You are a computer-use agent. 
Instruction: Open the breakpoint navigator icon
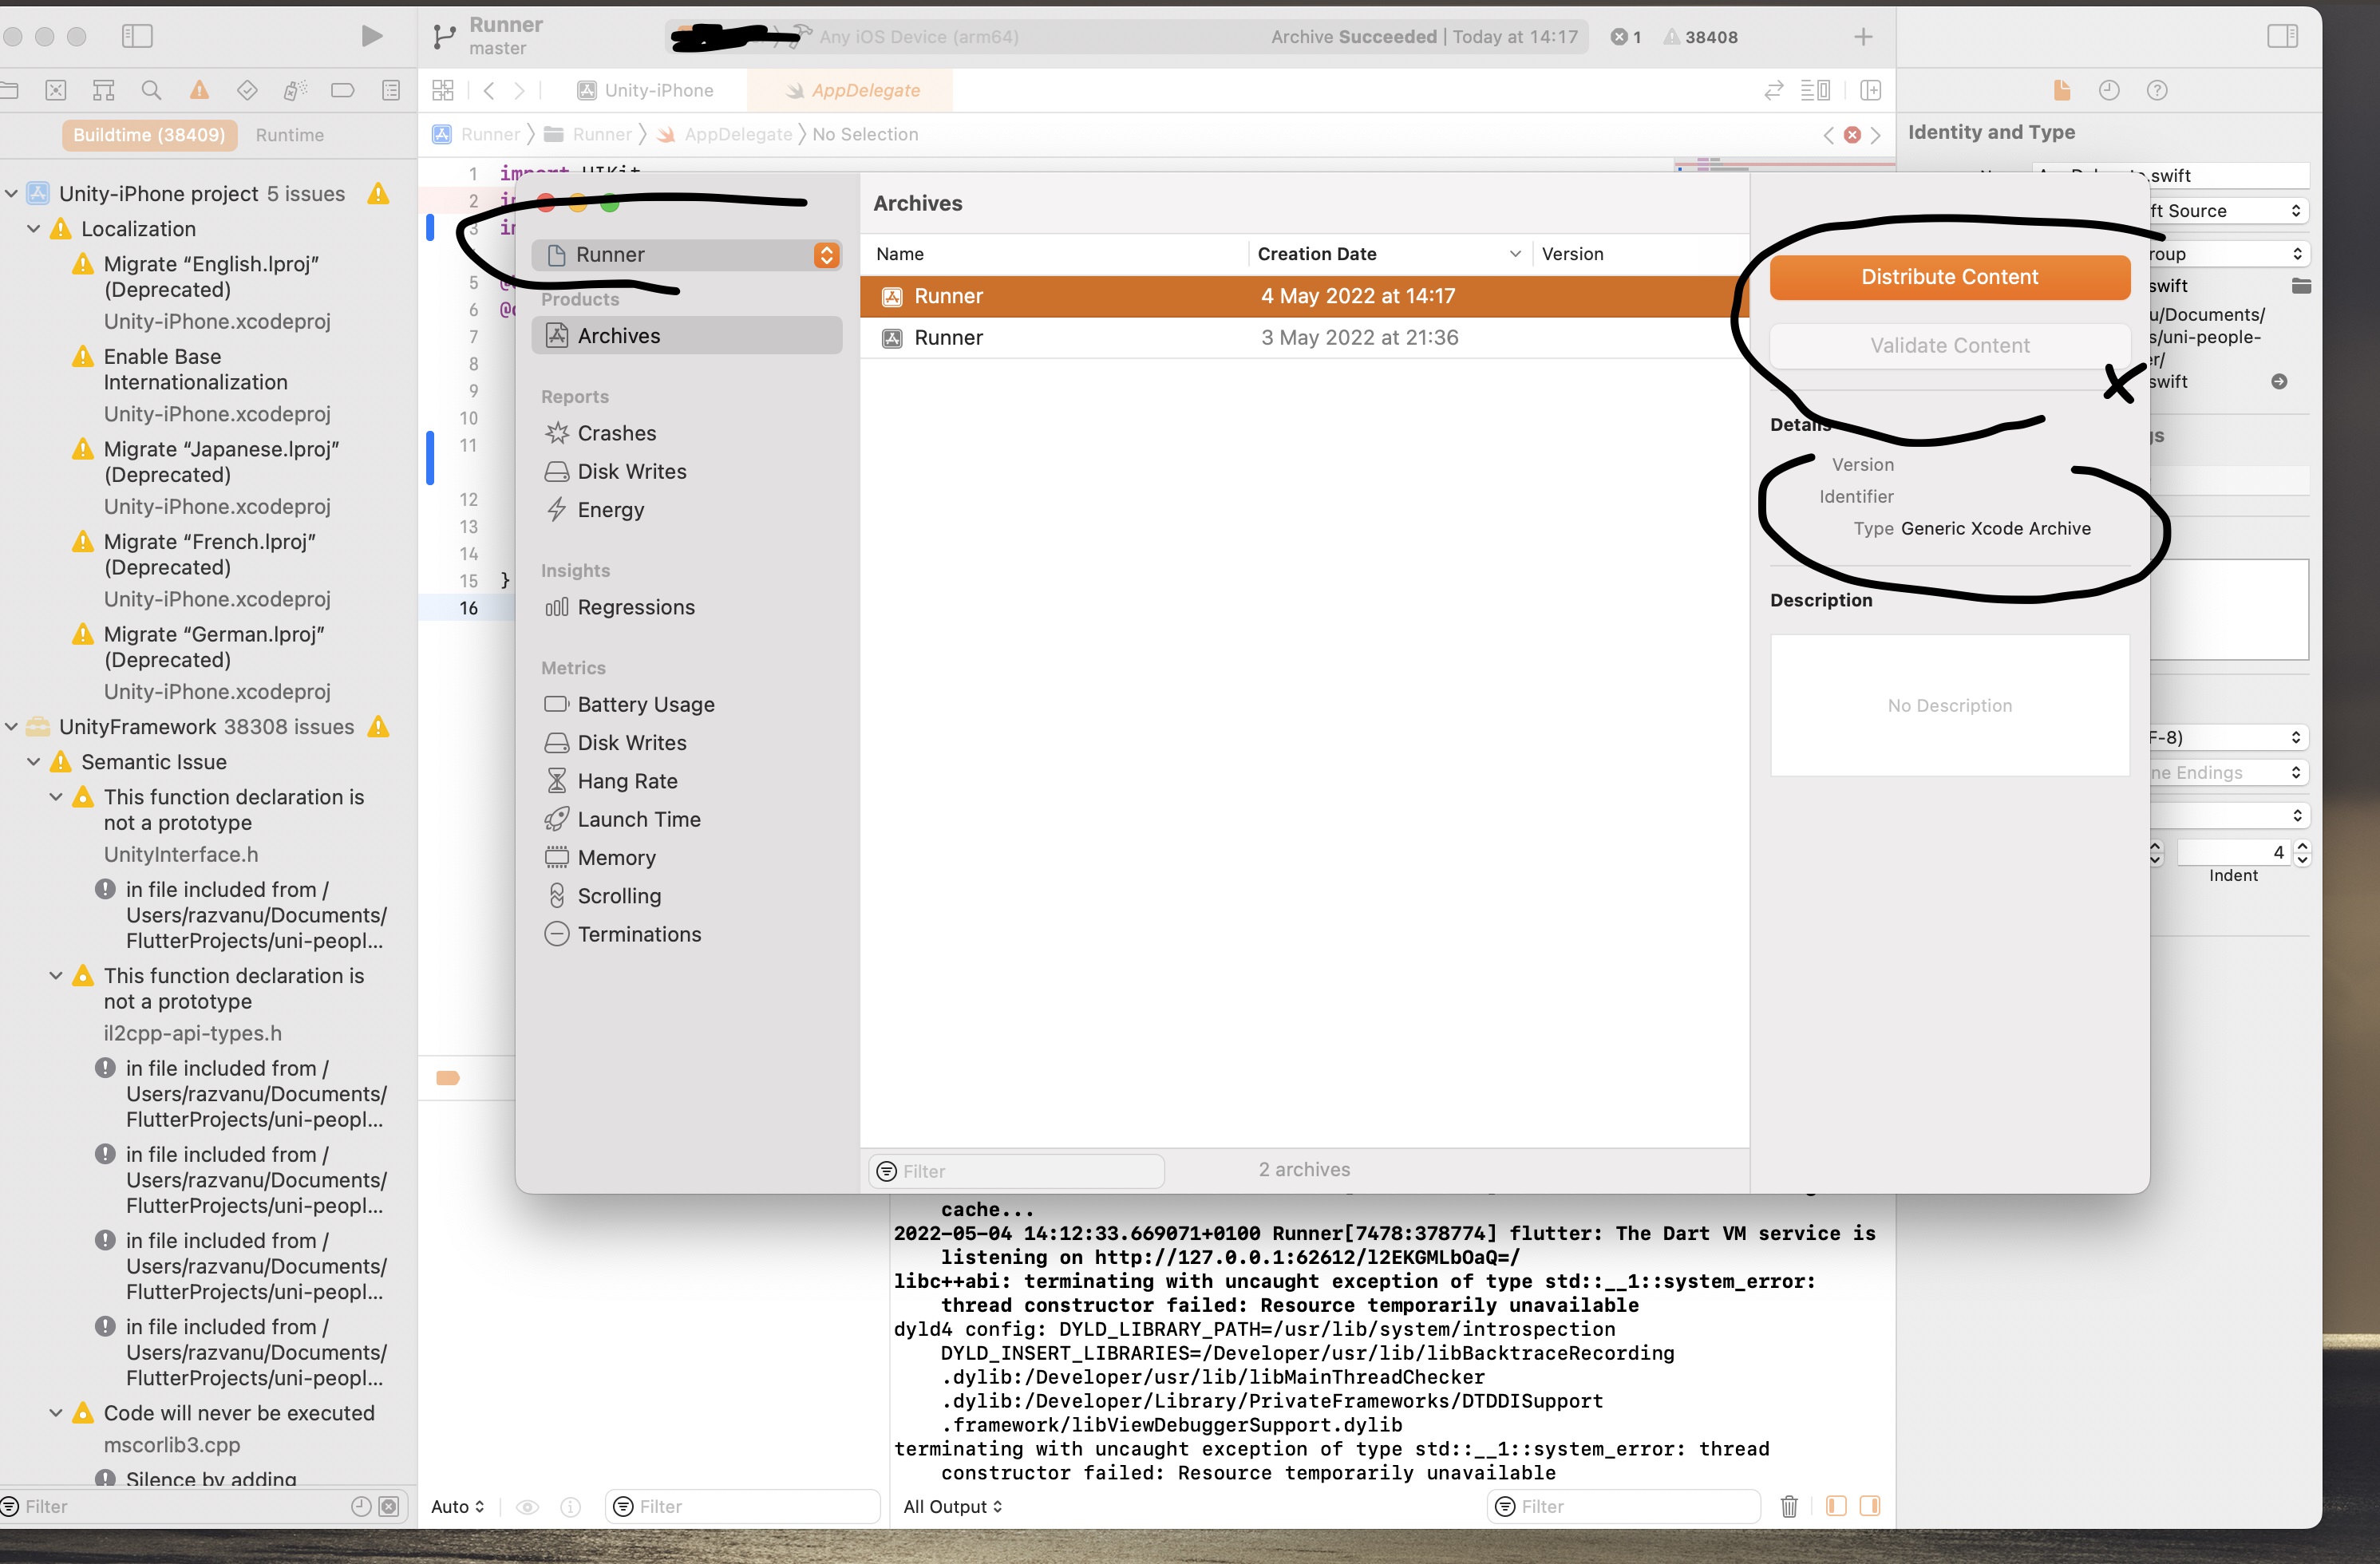tap(343, 90)
